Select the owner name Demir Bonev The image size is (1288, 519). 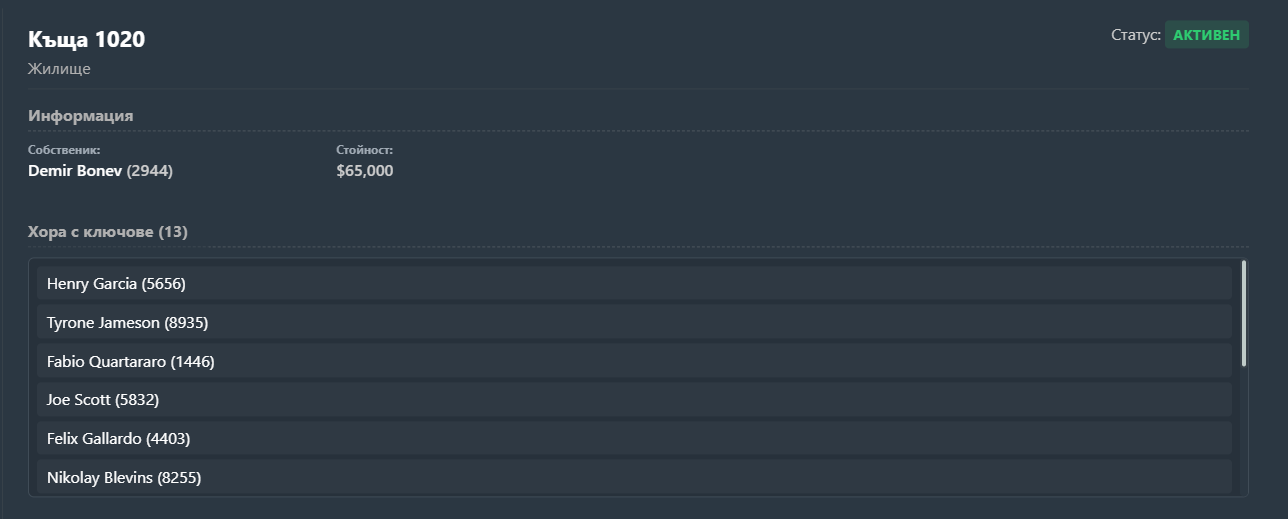75,171
